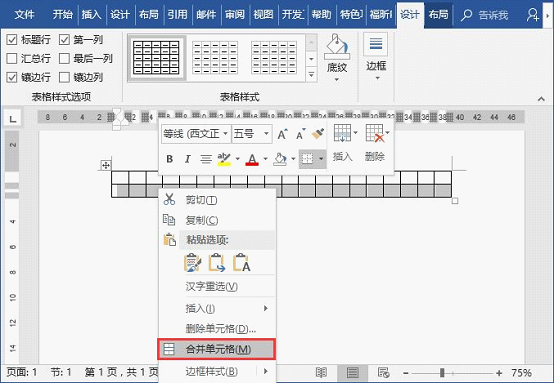This screenshot has width=554, height=383.
Task: Switch to Web Layout view icon
Action: click(x=383, y=372)
